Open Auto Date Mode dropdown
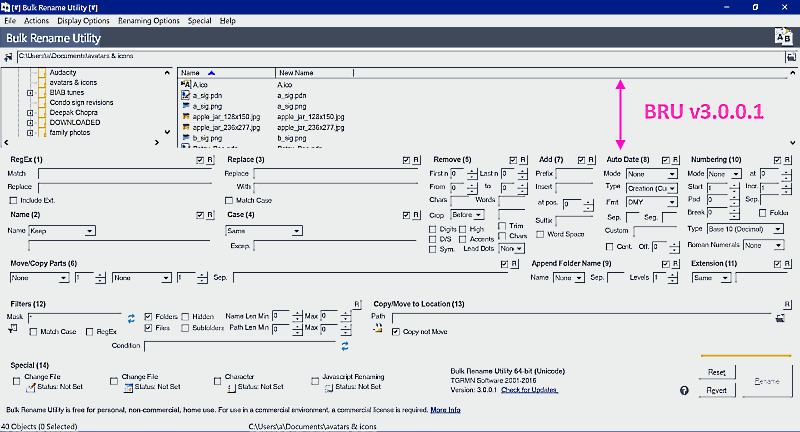 [x=652, y=174]
